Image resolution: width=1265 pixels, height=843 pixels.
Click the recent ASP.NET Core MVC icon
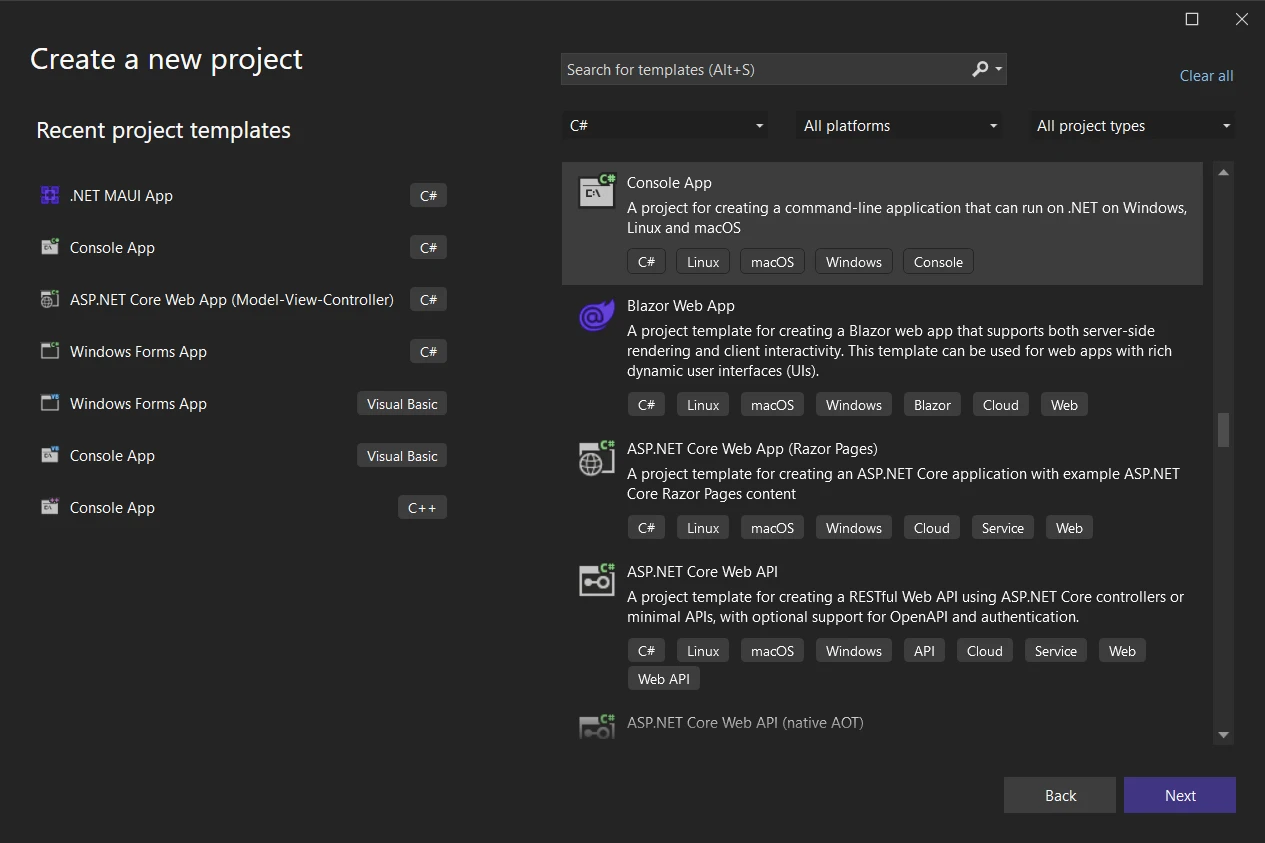click(50, 300)
